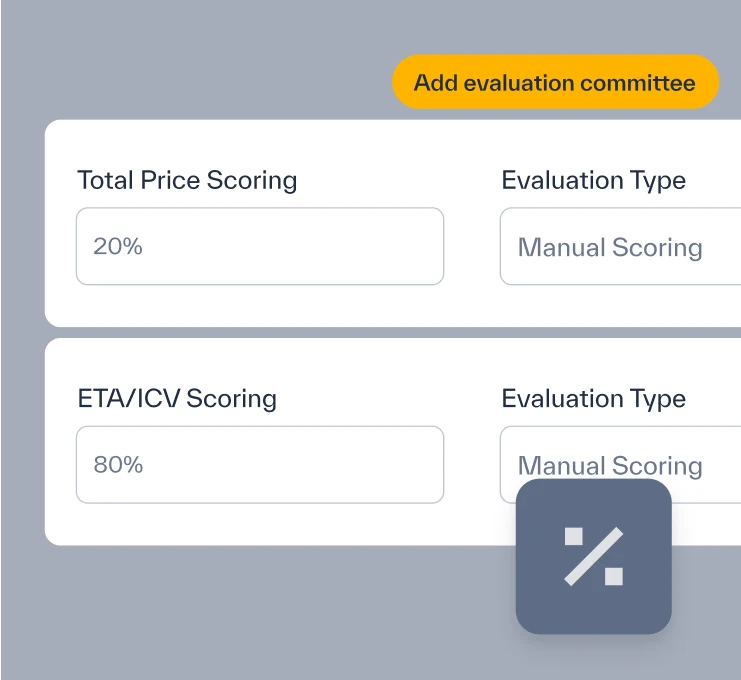Click Evaluation Type label in the top card
Viewport: 741px width, 680px height.
594,181
